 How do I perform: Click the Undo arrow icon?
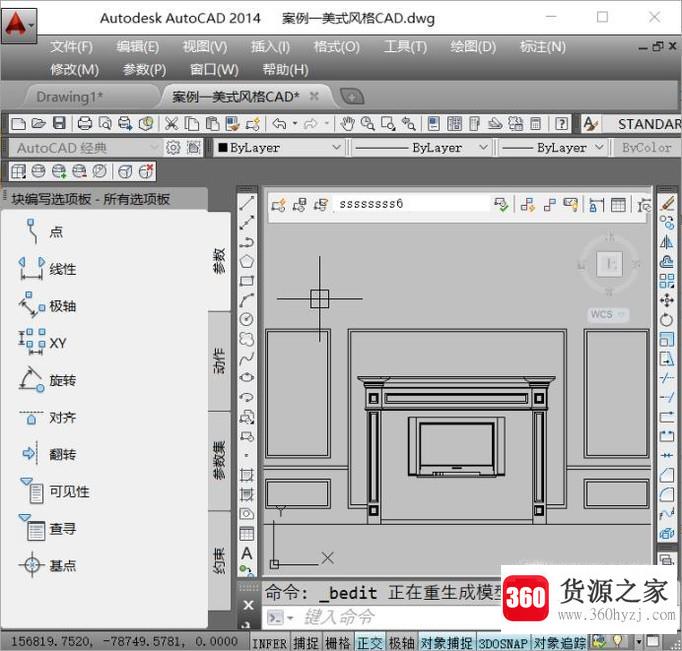[x=279, y=124]
